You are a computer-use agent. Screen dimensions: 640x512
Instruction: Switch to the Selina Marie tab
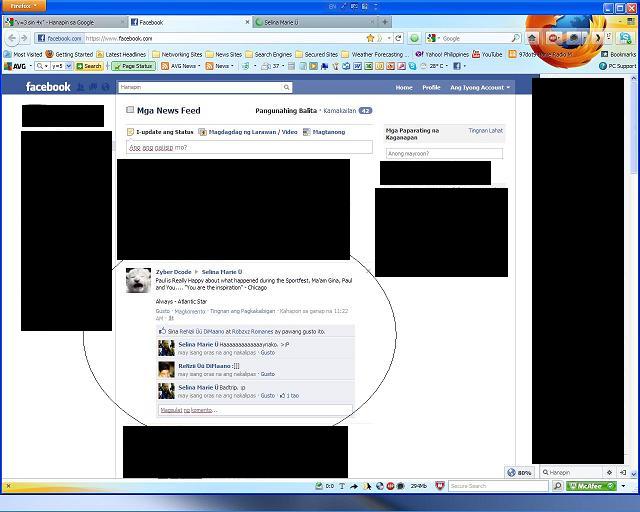pos(315,22)
